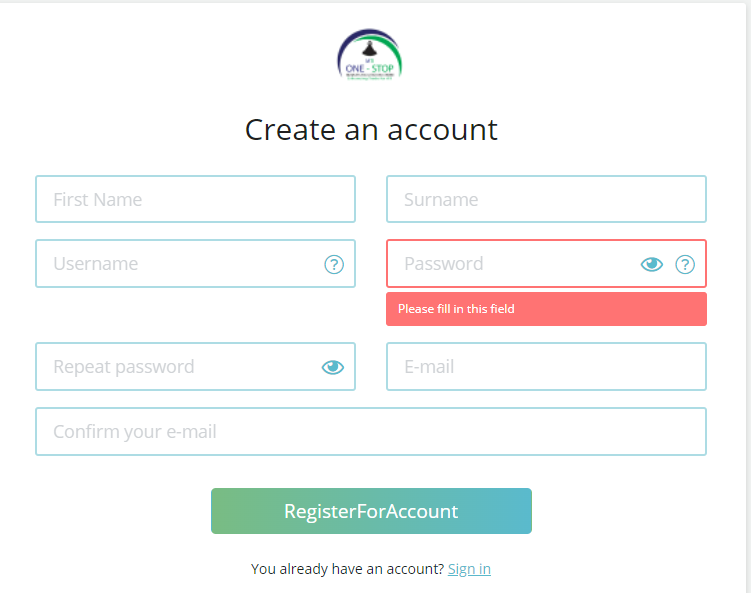The width and height of the screenshot is (751, 593).
Task: Open the Password help question-mark icon
Action: click(685, 264)
